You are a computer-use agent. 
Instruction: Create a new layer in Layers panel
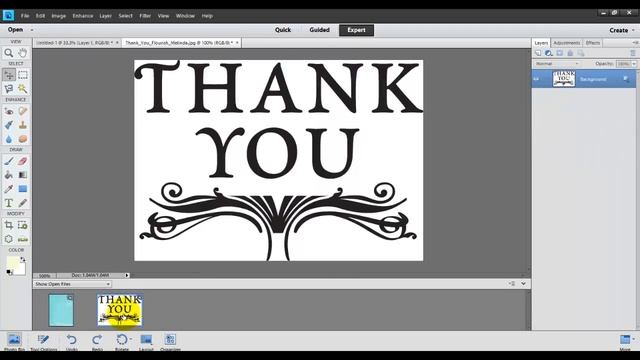[x=538, y=53]
